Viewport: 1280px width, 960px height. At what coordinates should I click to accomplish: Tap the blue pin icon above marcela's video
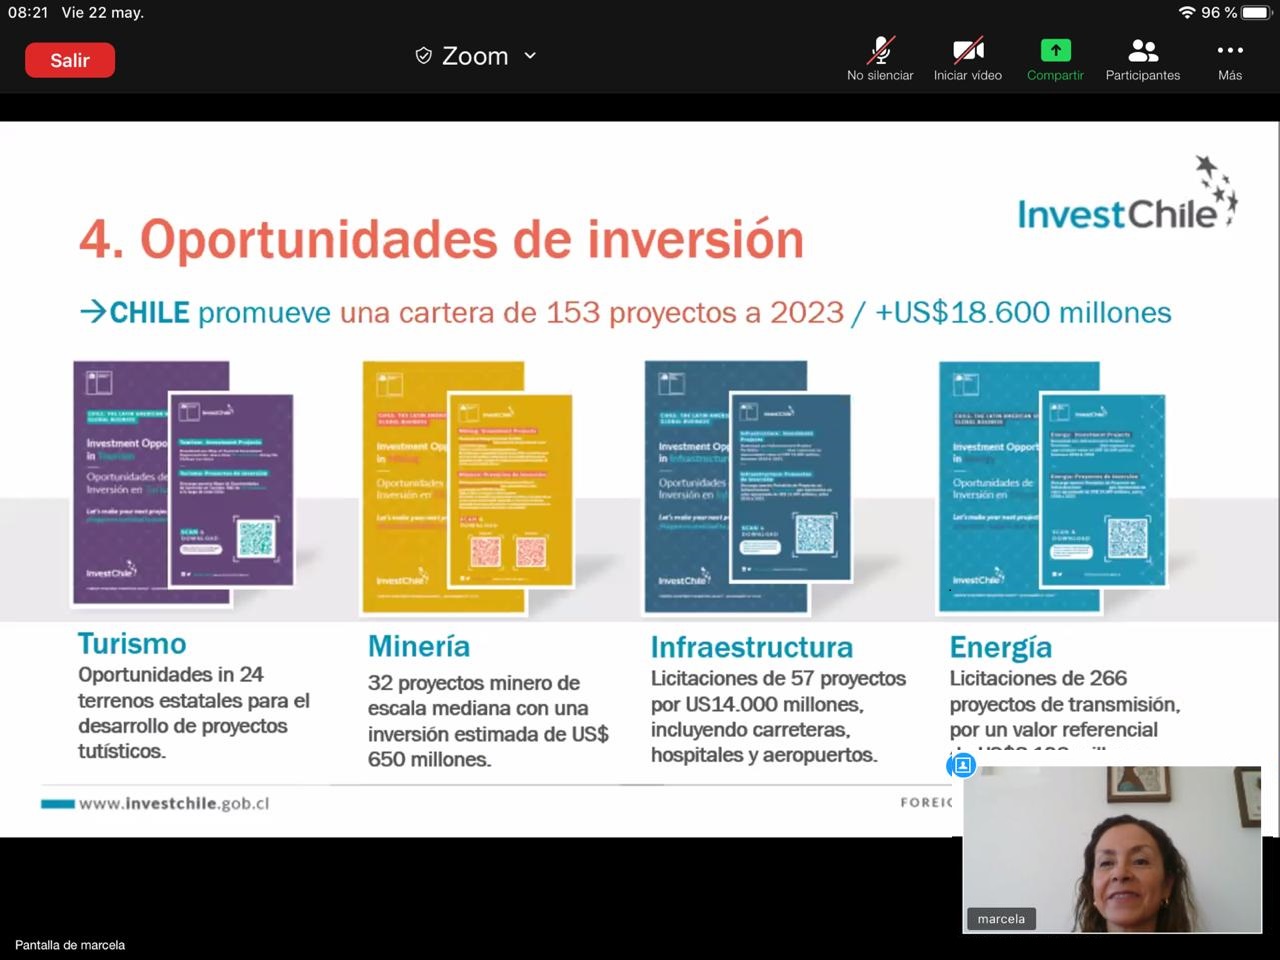[x=962, y=766]
